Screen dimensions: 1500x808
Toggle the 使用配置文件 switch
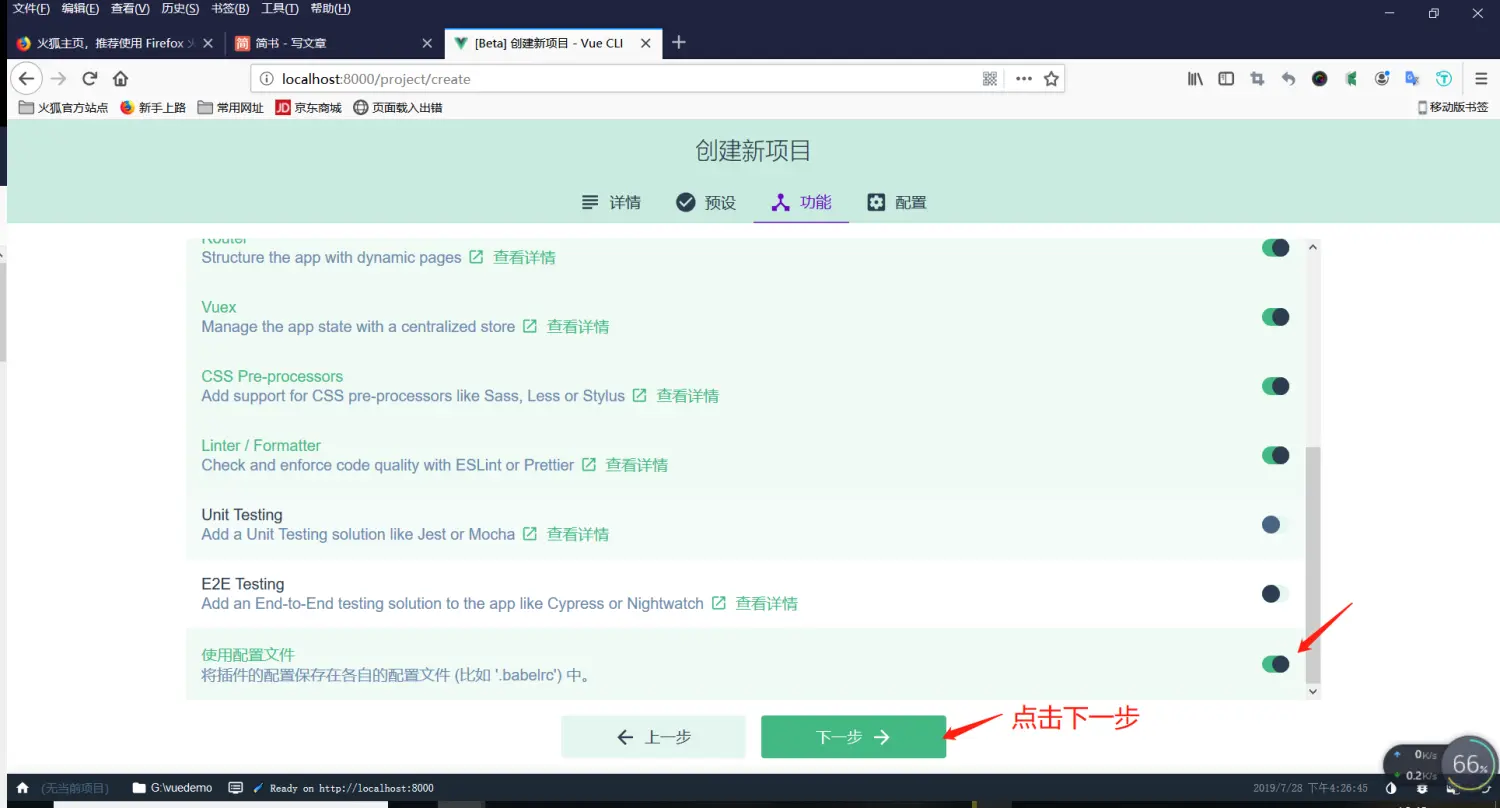click(x=1275, y=664)
